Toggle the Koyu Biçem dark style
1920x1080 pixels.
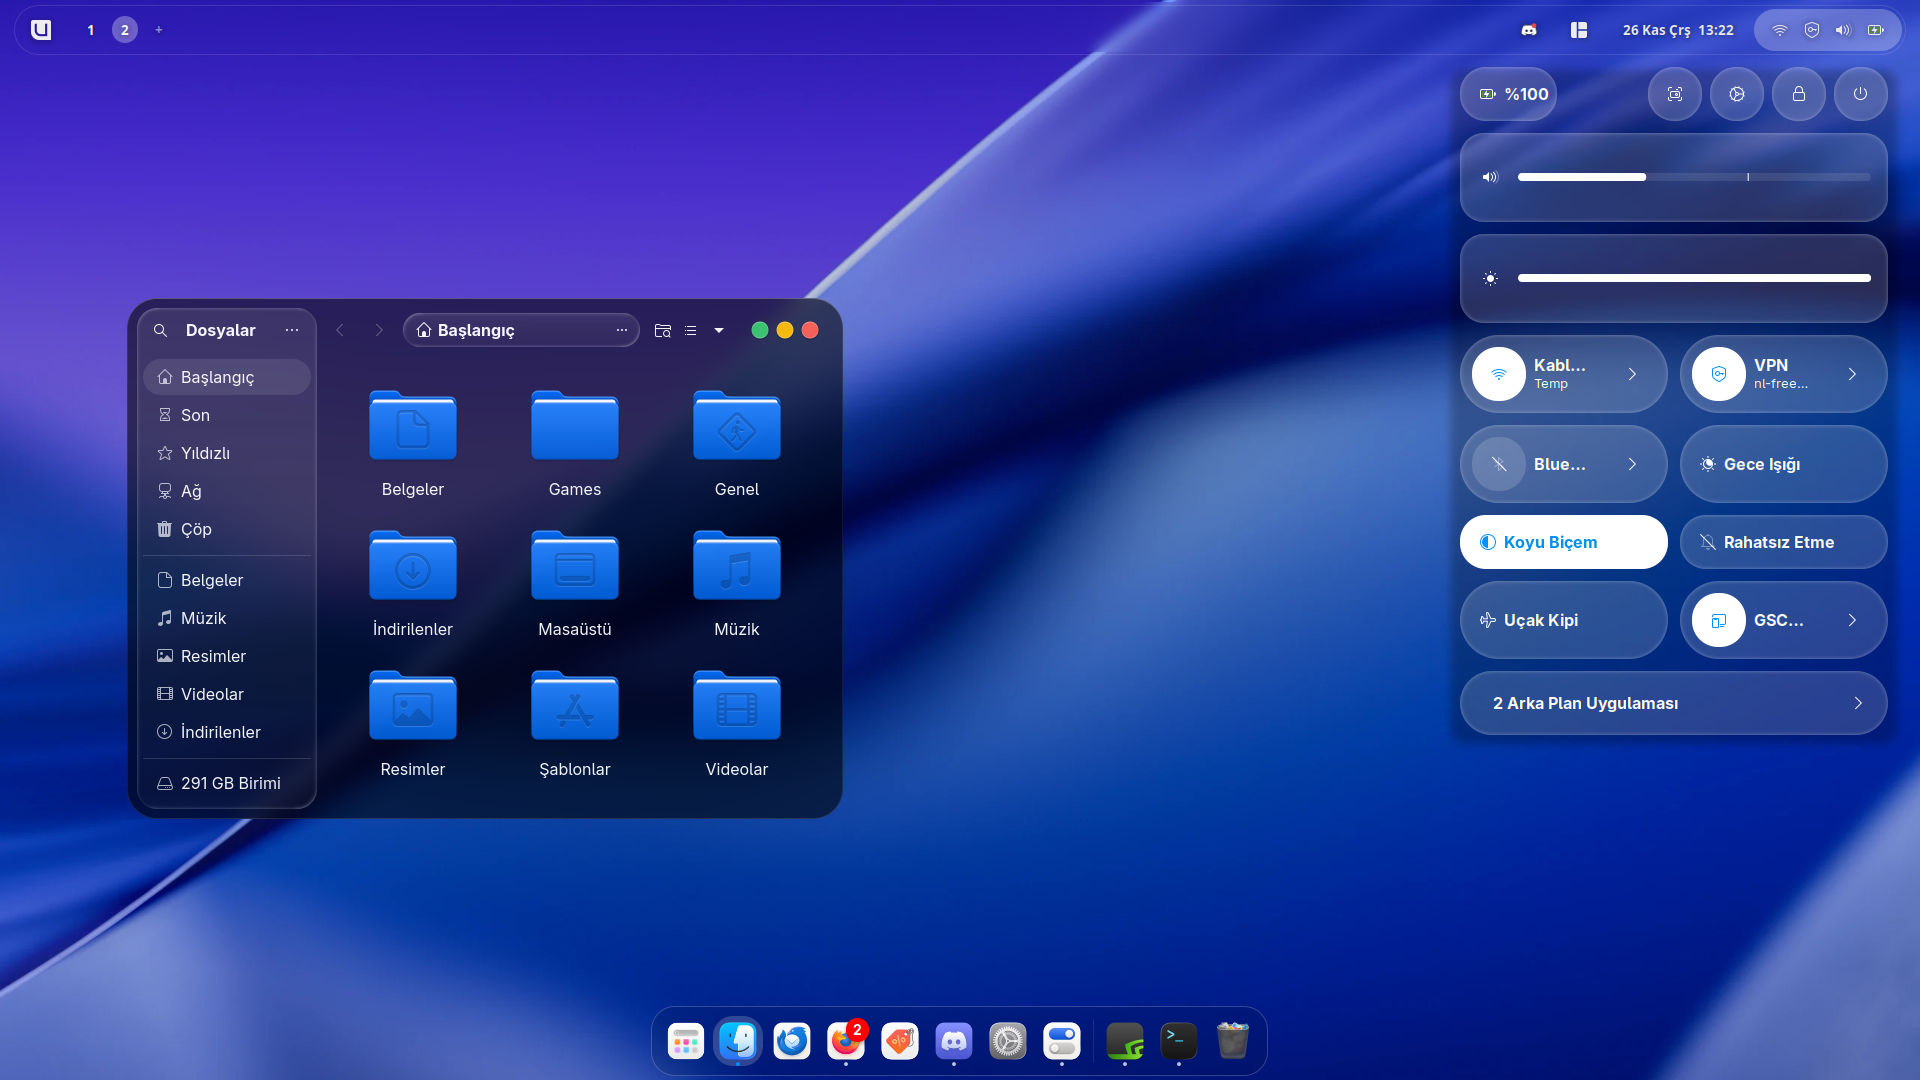[x=1563, y=542]
